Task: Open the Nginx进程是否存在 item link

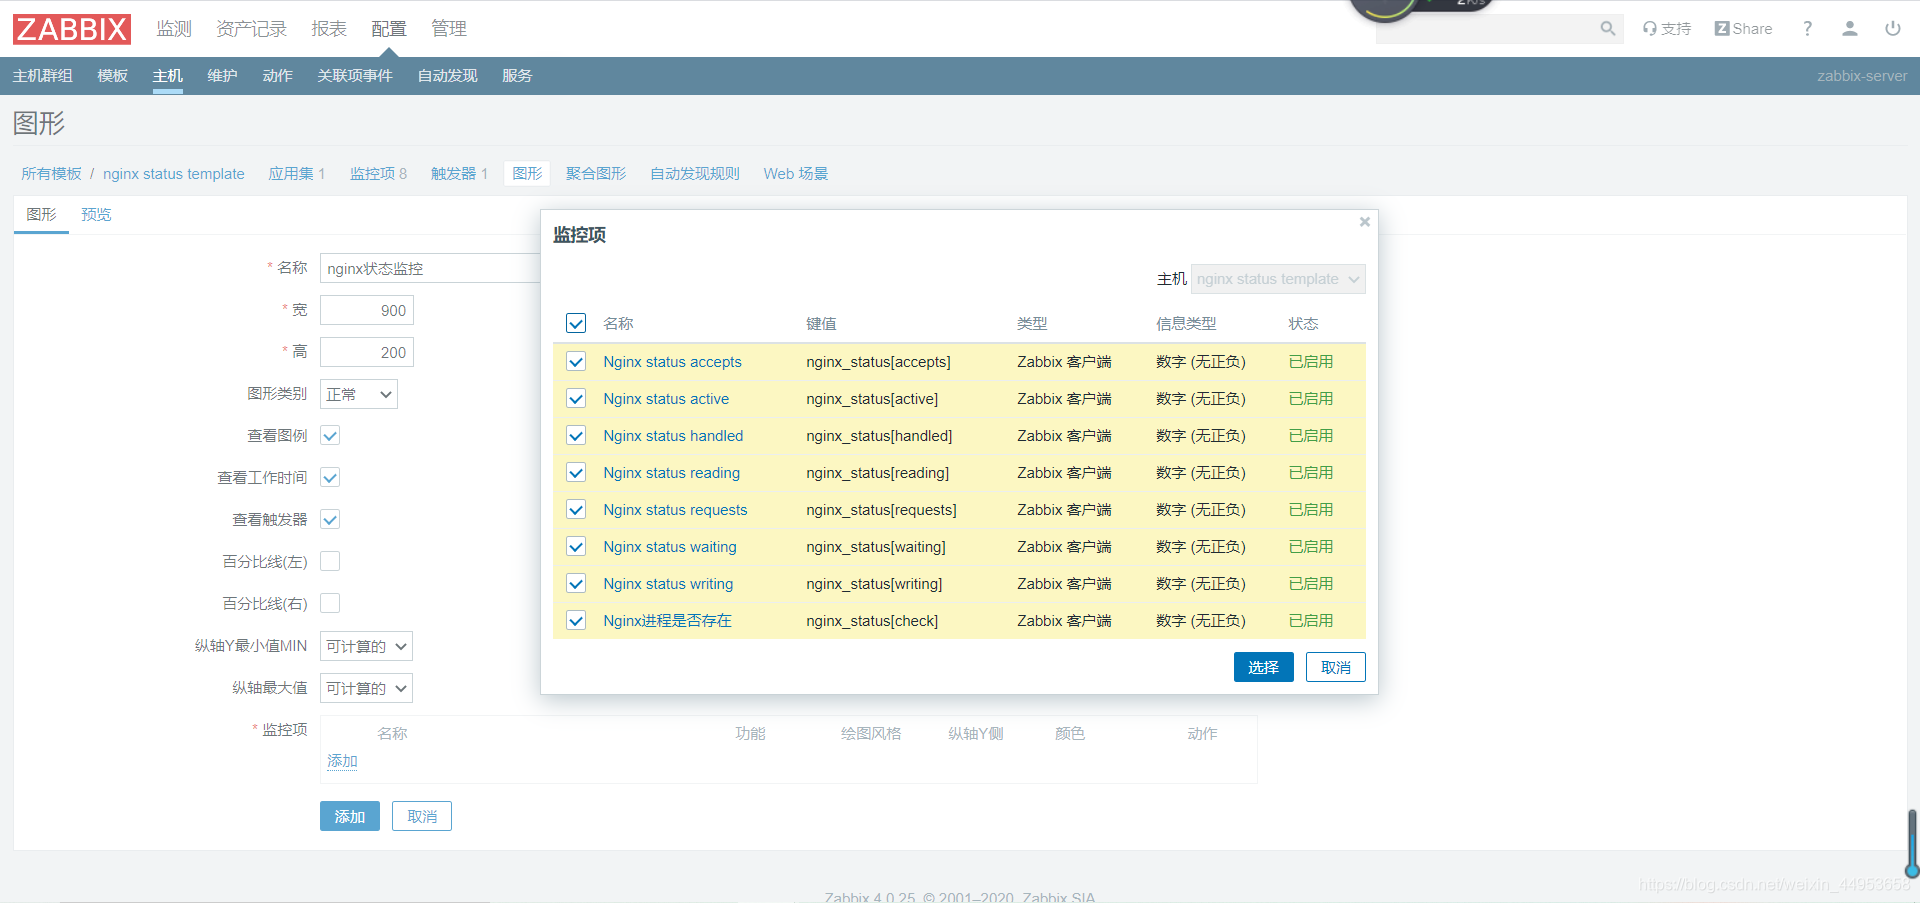Action: coord(667,621)
